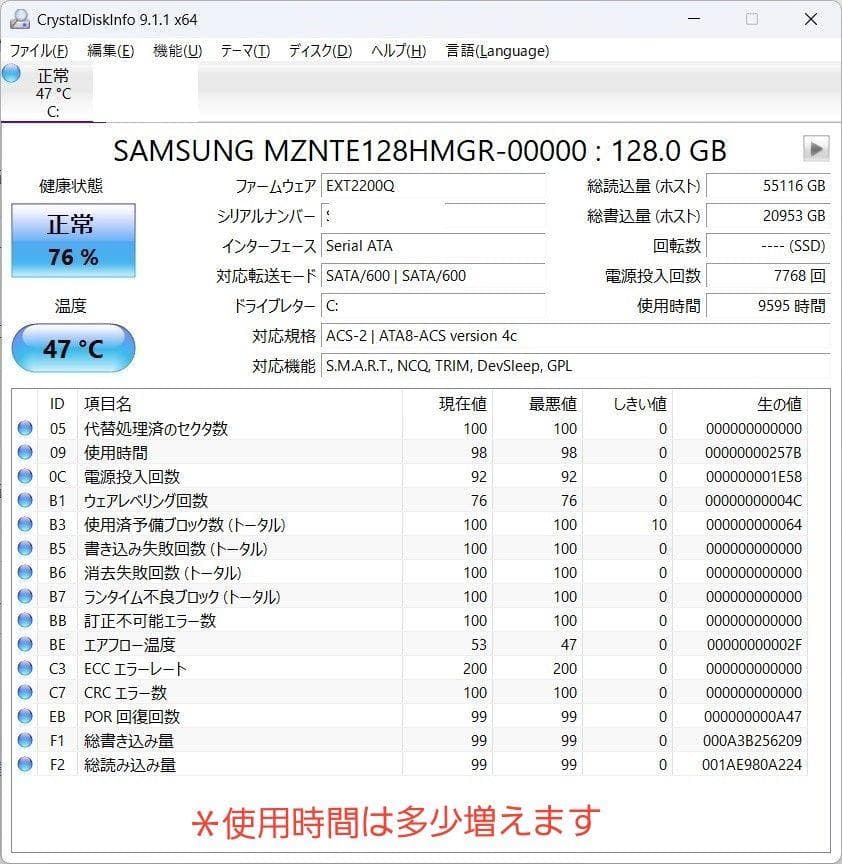
Task: Click the blue status icon next to 訂正不可能エラー数
Action: pyautogui.click(x=25, y=621)
